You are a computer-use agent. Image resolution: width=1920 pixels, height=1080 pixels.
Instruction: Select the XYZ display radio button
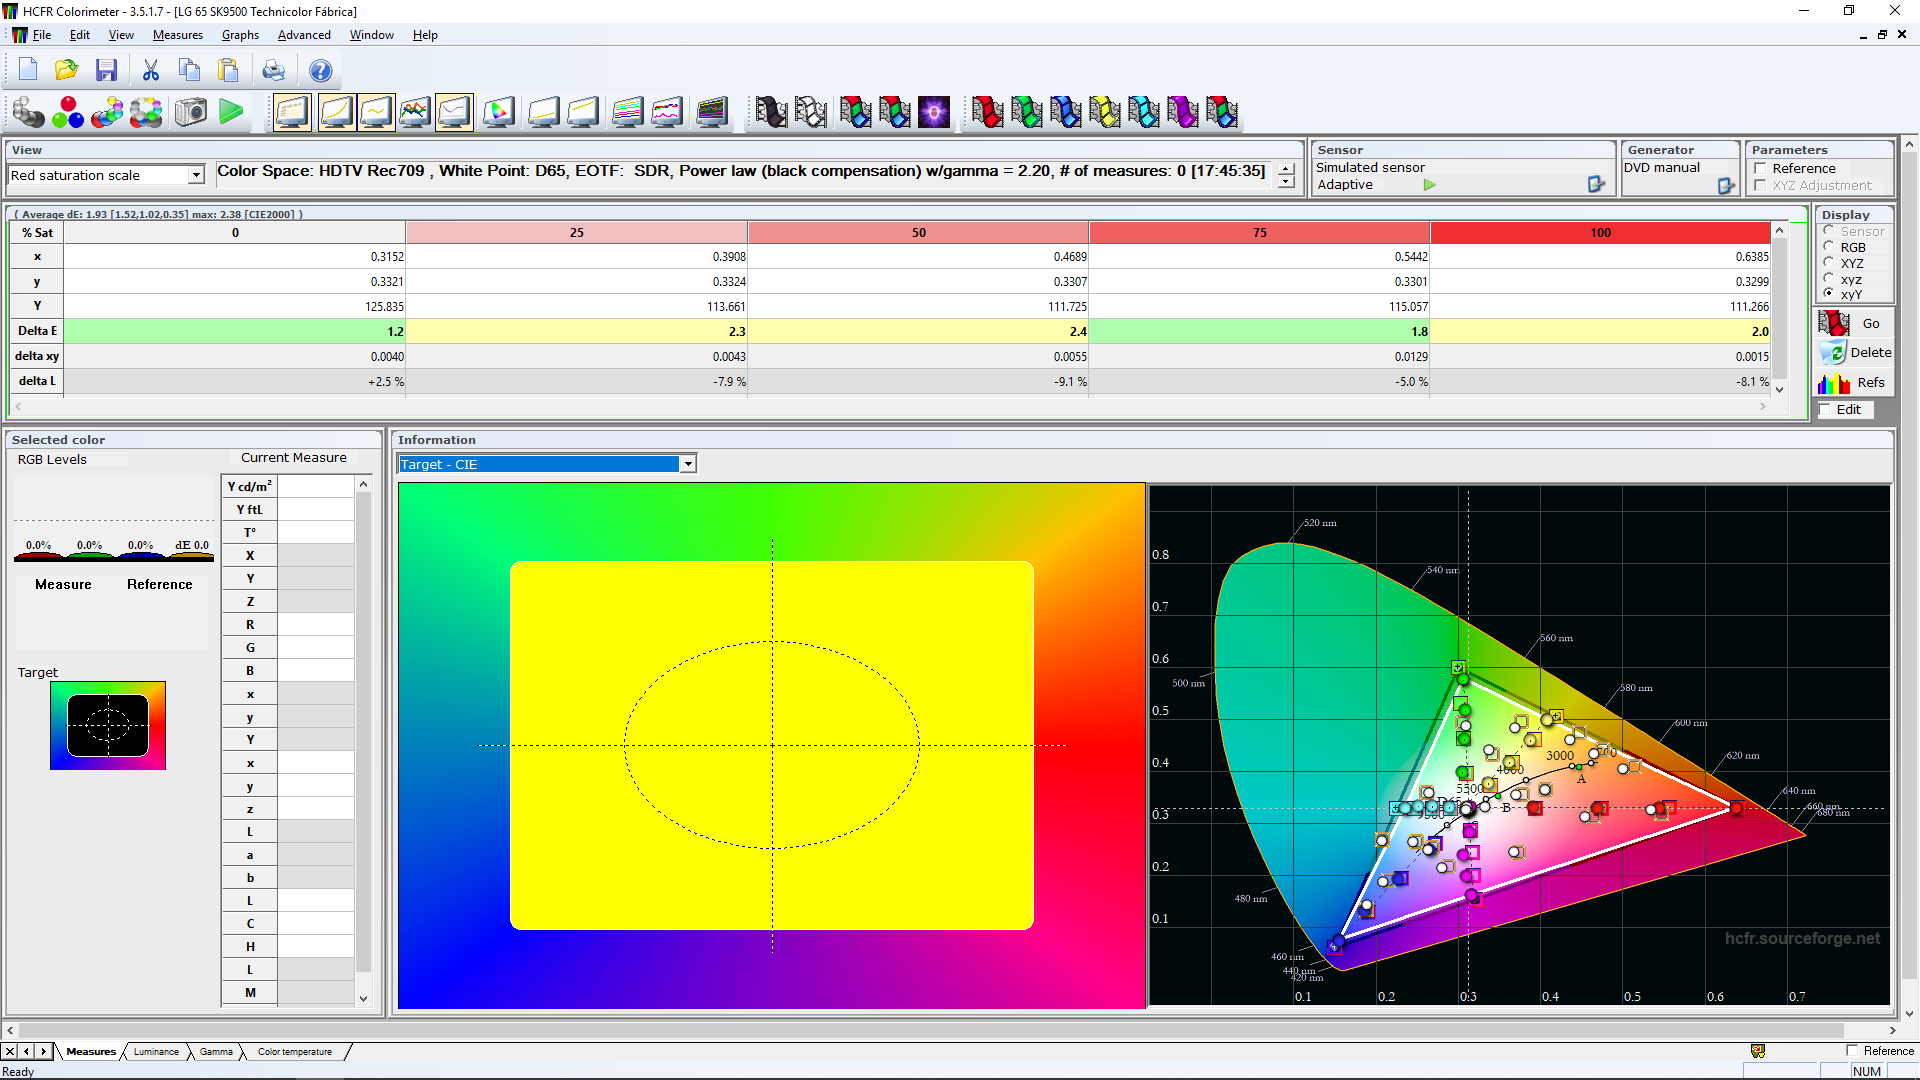1829,263
